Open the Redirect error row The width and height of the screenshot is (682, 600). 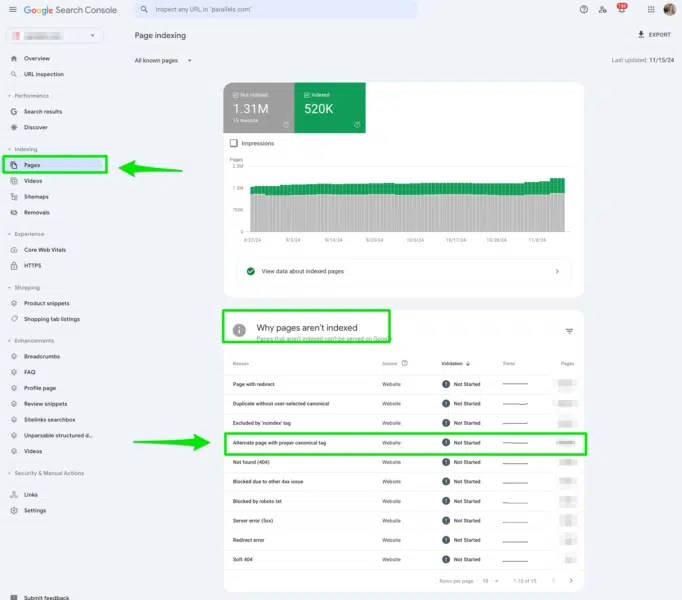pyautogui.click(x=404, y=540)
